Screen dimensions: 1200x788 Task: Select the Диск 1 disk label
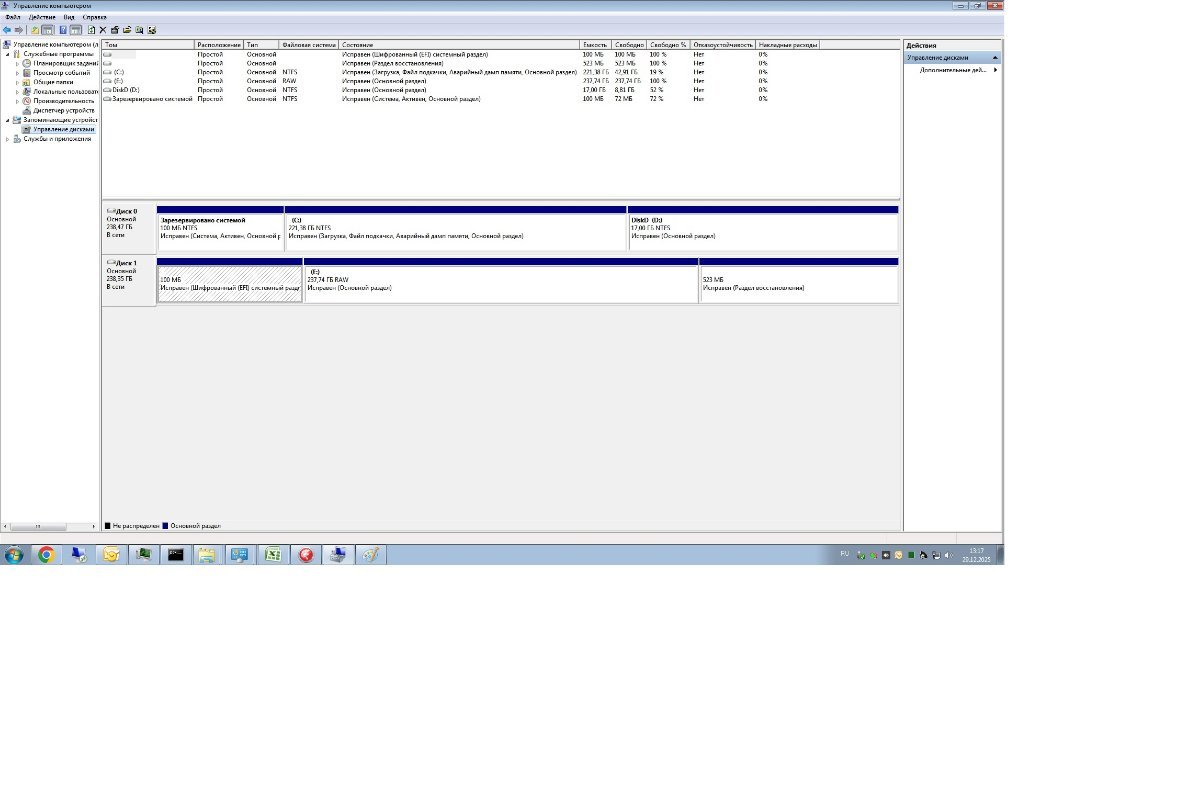tap(128, 280)
